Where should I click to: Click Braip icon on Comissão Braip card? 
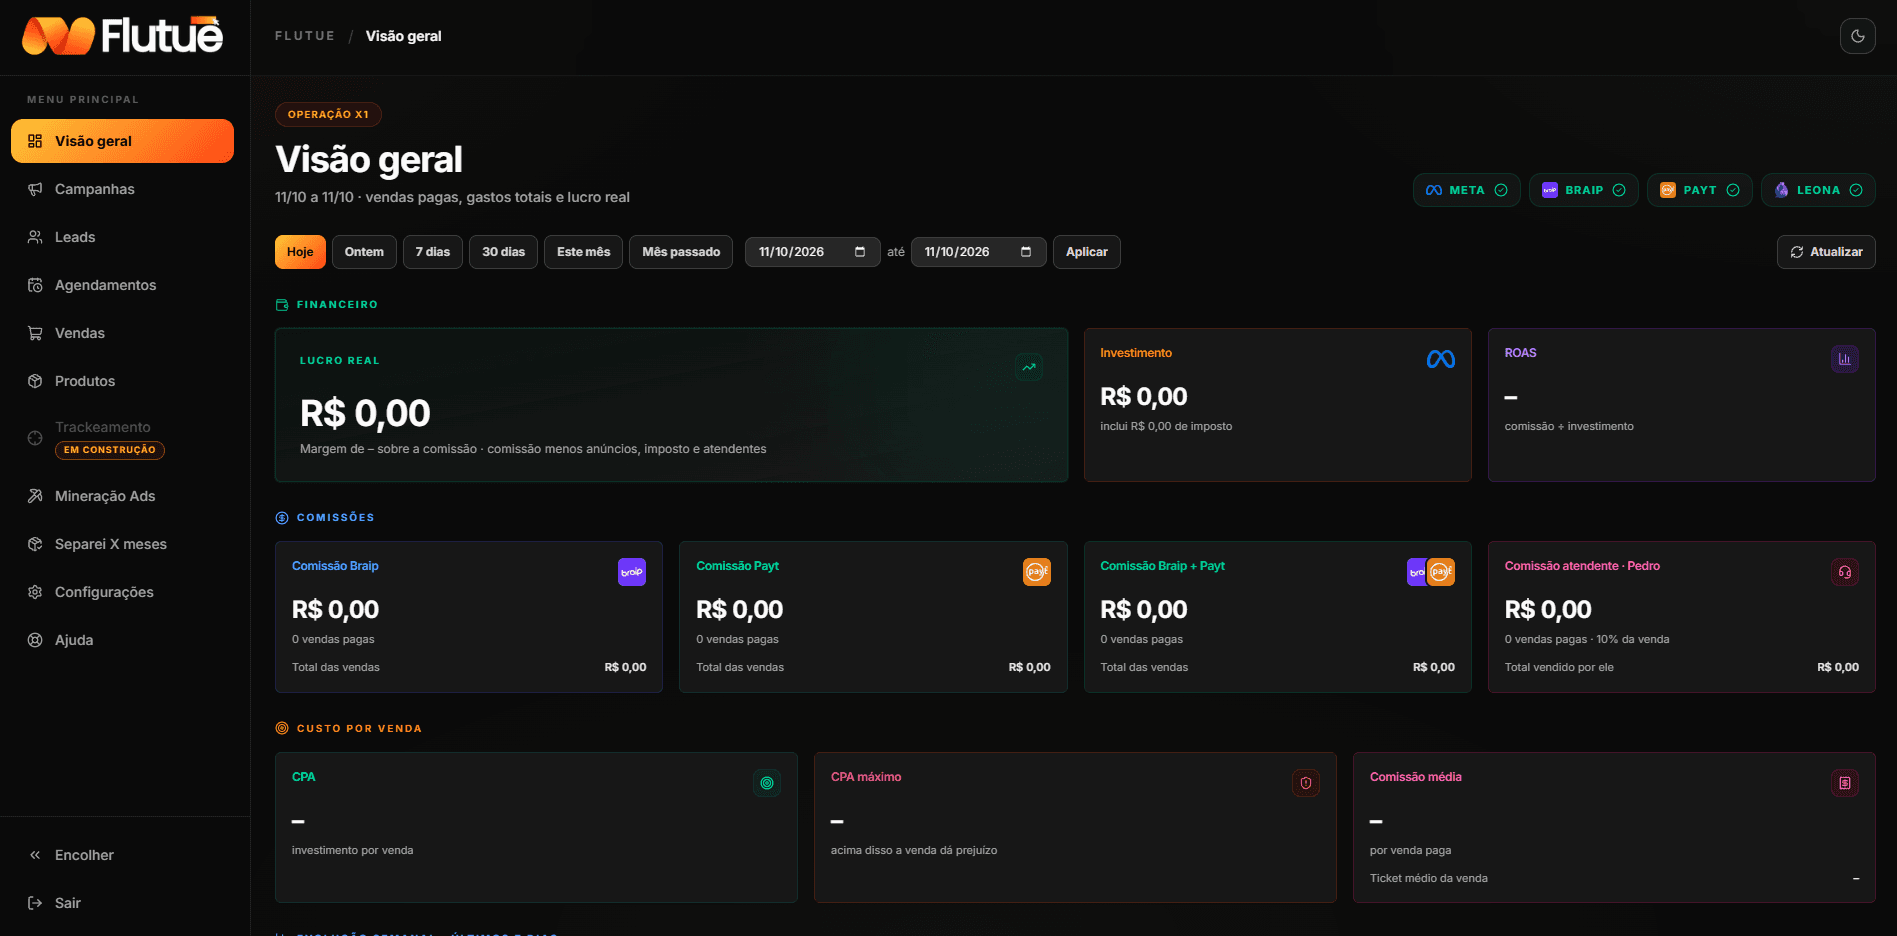point(632,572)
